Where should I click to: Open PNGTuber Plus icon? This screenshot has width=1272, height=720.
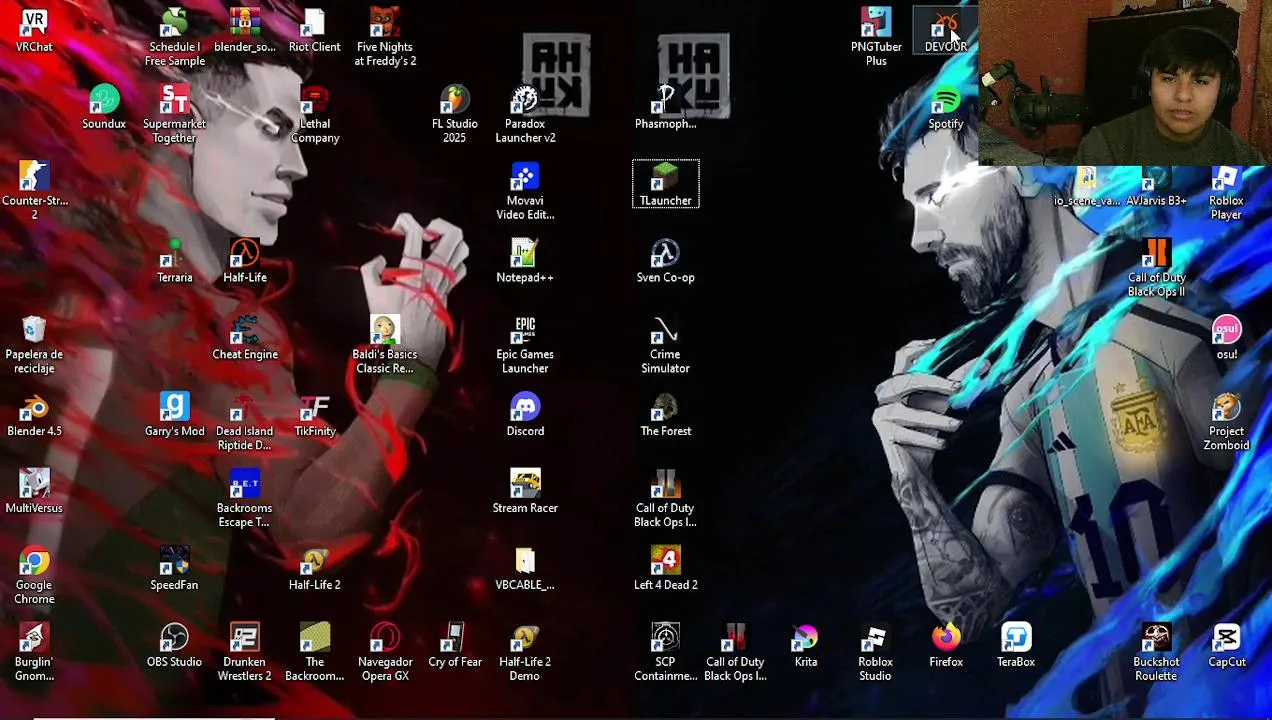(876, 38)
